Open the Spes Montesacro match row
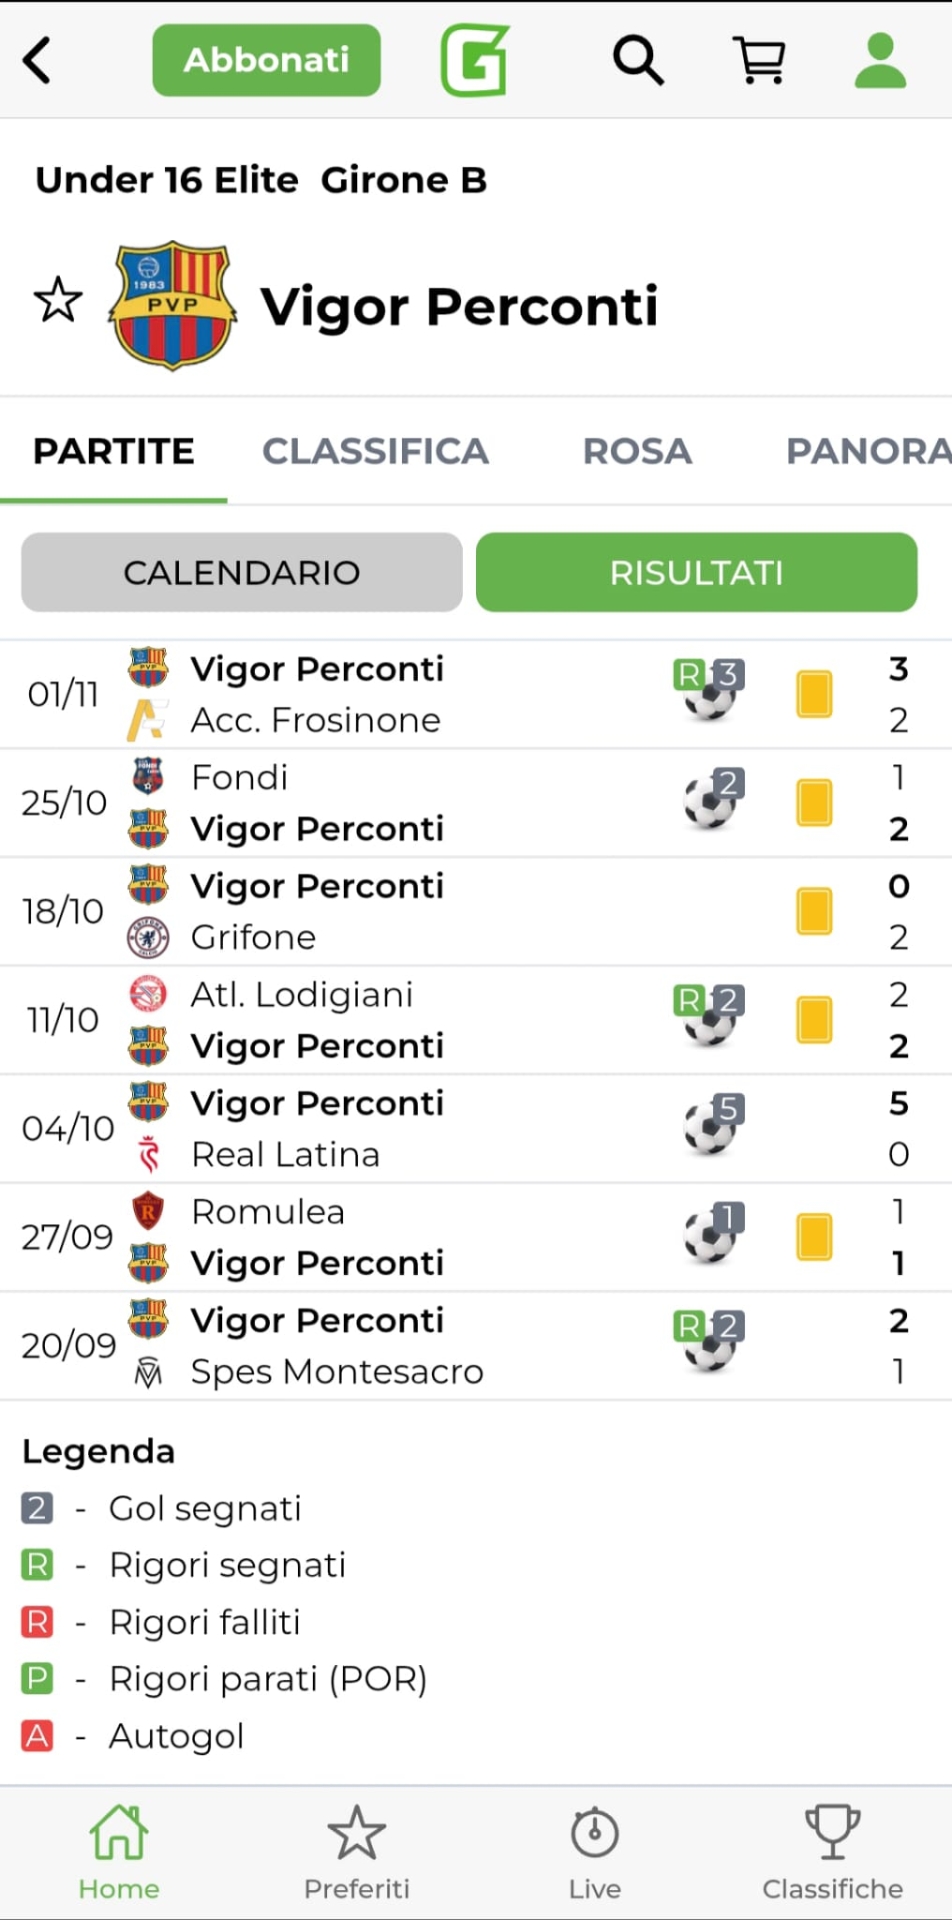This screenshot has width=952, height=1920. pos(400,1346)
